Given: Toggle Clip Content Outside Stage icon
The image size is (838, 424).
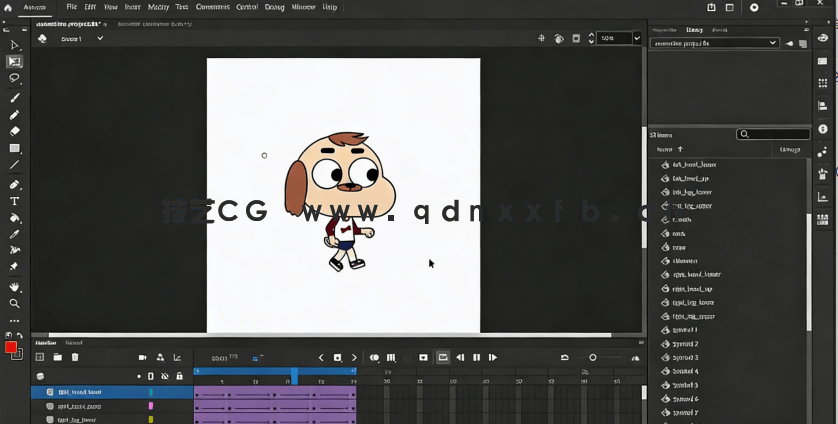Looking at the screenshot, I should tap(576, 38).
